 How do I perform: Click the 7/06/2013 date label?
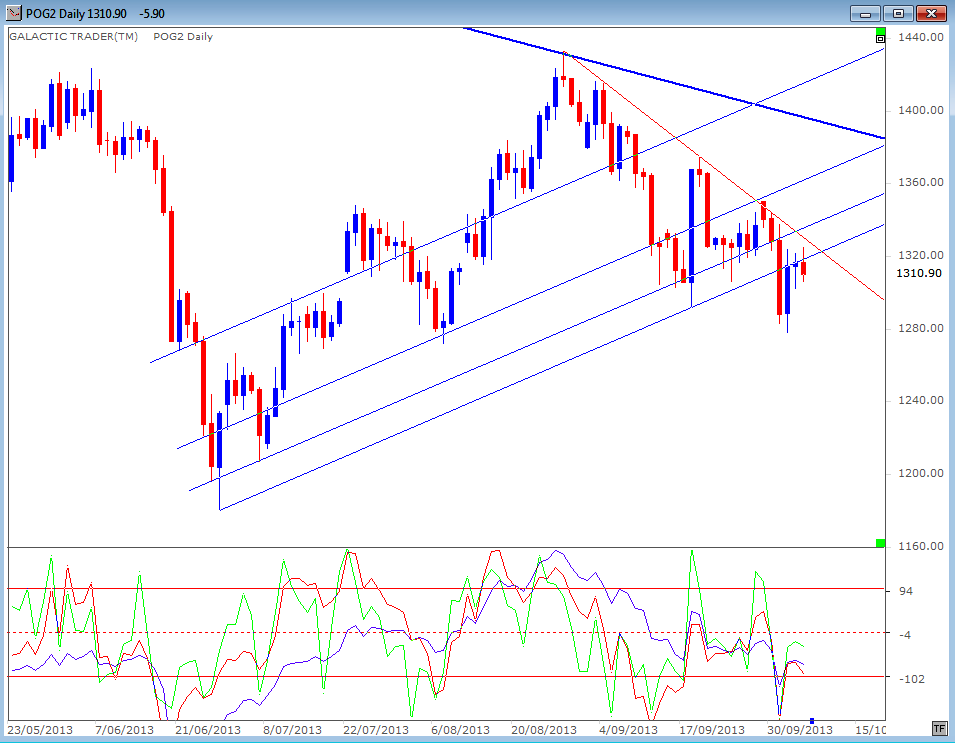124,730
